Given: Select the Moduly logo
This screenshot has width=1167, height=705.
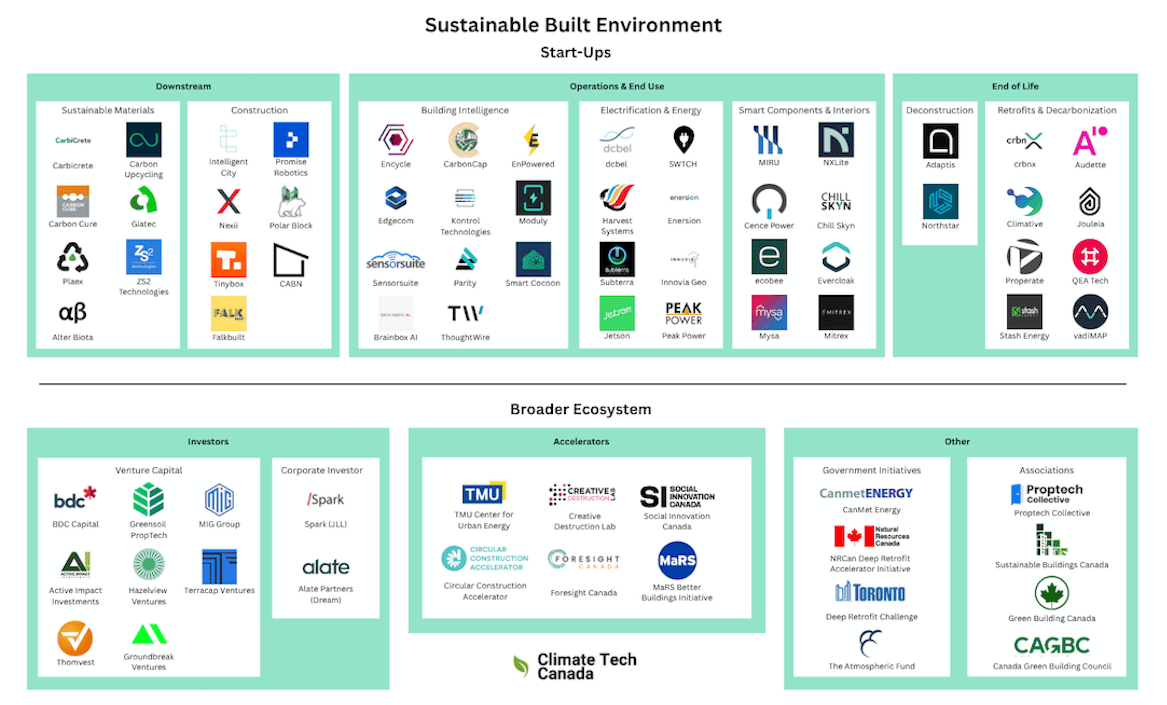Looking at the screenshot, I should [533, 198].
